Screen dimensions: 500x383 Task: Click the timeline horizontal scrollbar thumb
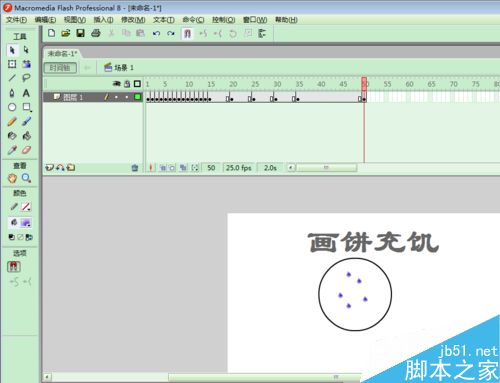(x=326, y=167)
